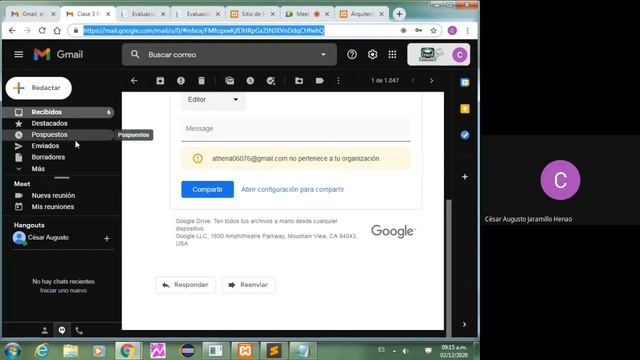Open the Sublime Text taskbar icon
The width and height of the screenshot is (640, 360).
coord(274,351)
